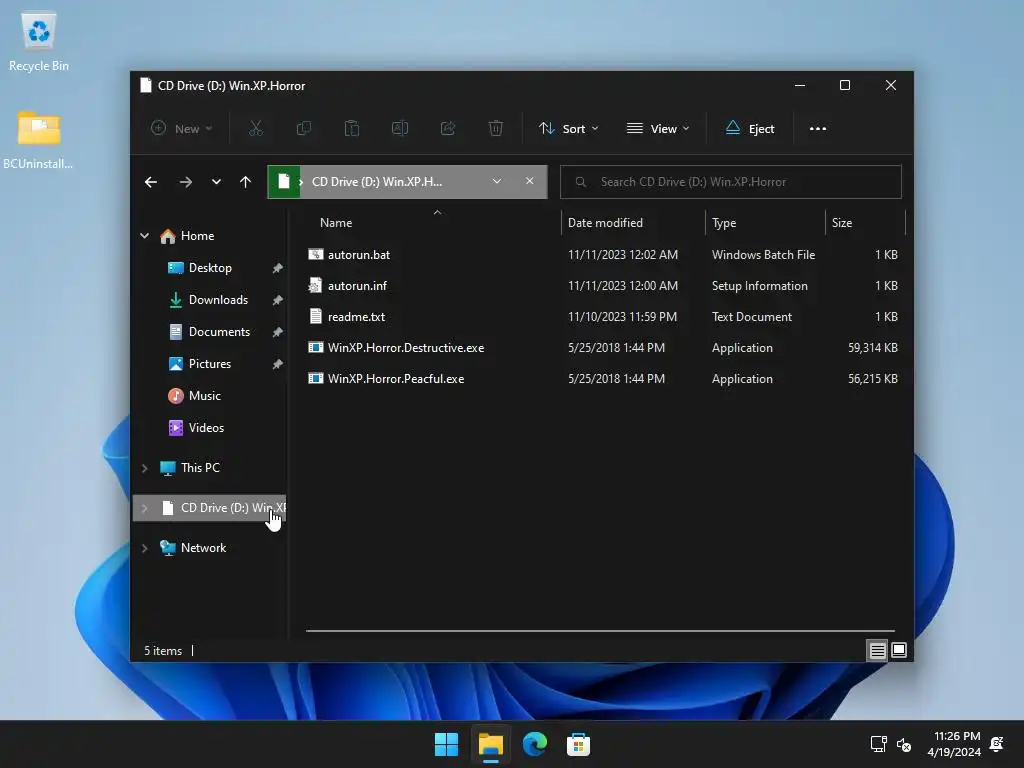Click the Share icon in toolbar

pos(448,129)
